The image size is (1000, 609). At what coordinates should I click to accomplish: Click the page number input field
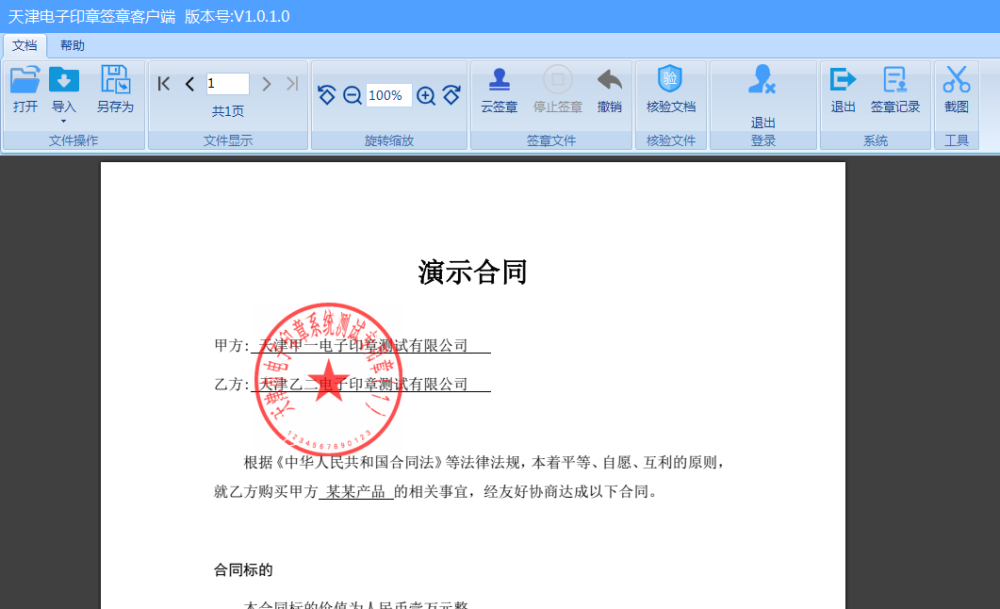click(x=226, y=83)
